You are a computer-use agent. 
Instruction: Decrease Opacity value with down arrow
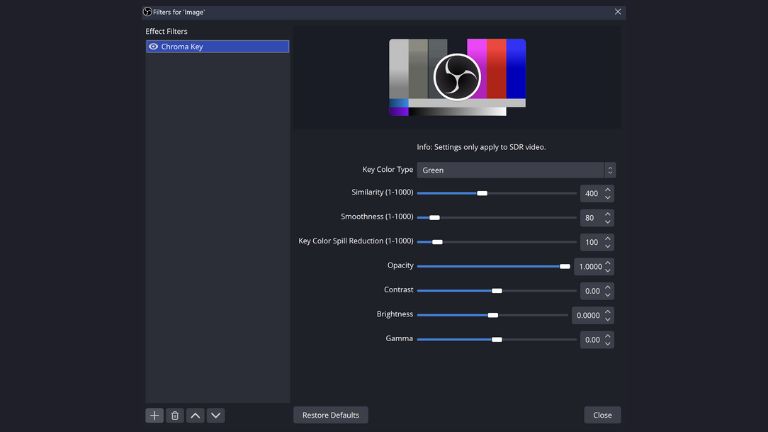tap(607, 270)
